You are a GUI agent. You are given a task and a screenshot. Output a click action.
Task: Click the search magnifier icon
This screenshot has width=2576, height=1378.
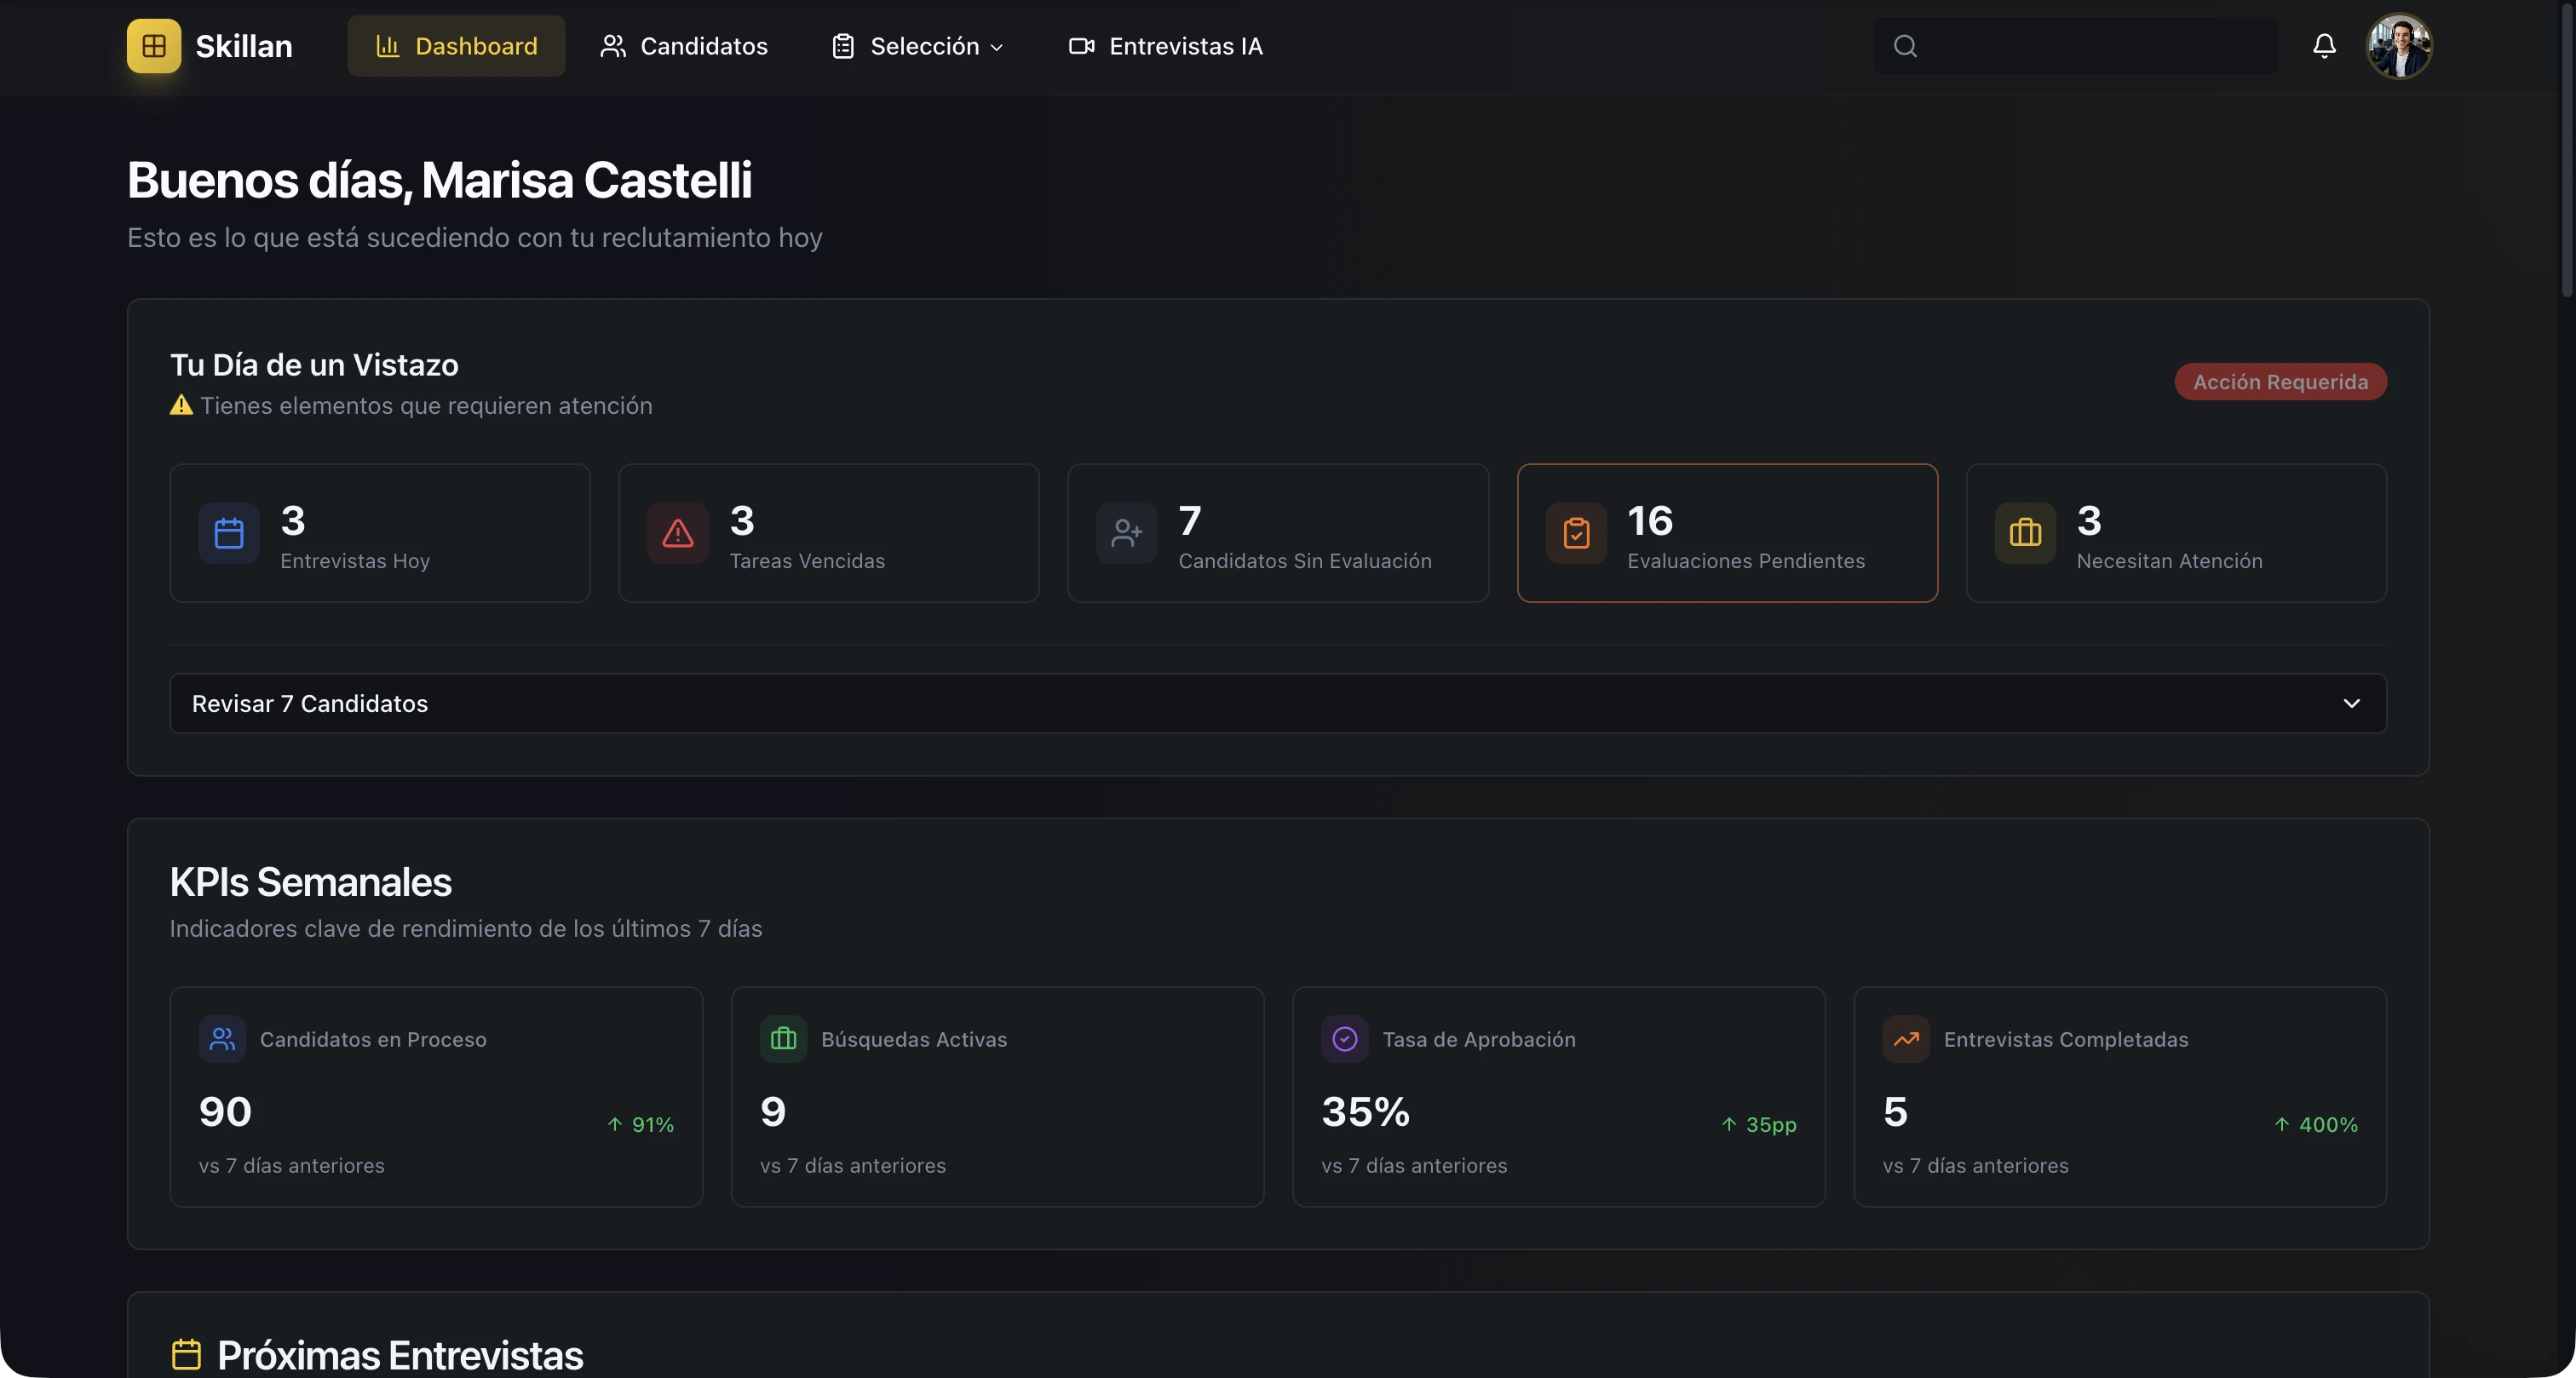[x=1904, y=45]
